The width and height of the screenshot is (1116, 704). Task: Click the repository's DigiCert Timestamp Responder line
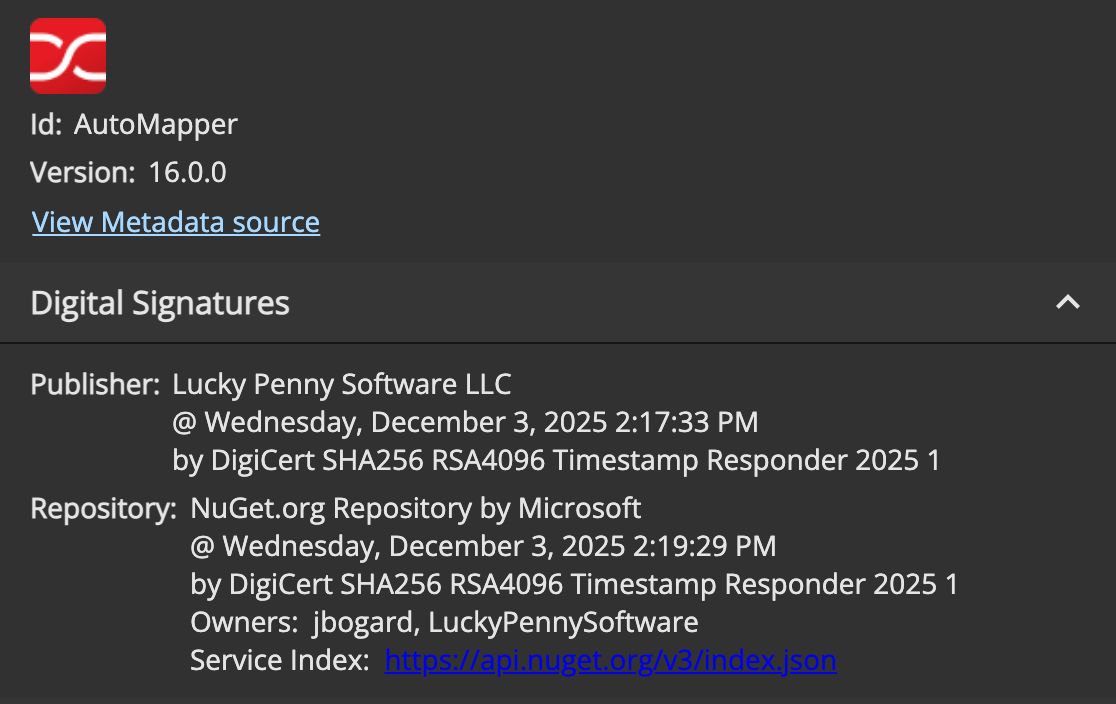tap(574, 584)
